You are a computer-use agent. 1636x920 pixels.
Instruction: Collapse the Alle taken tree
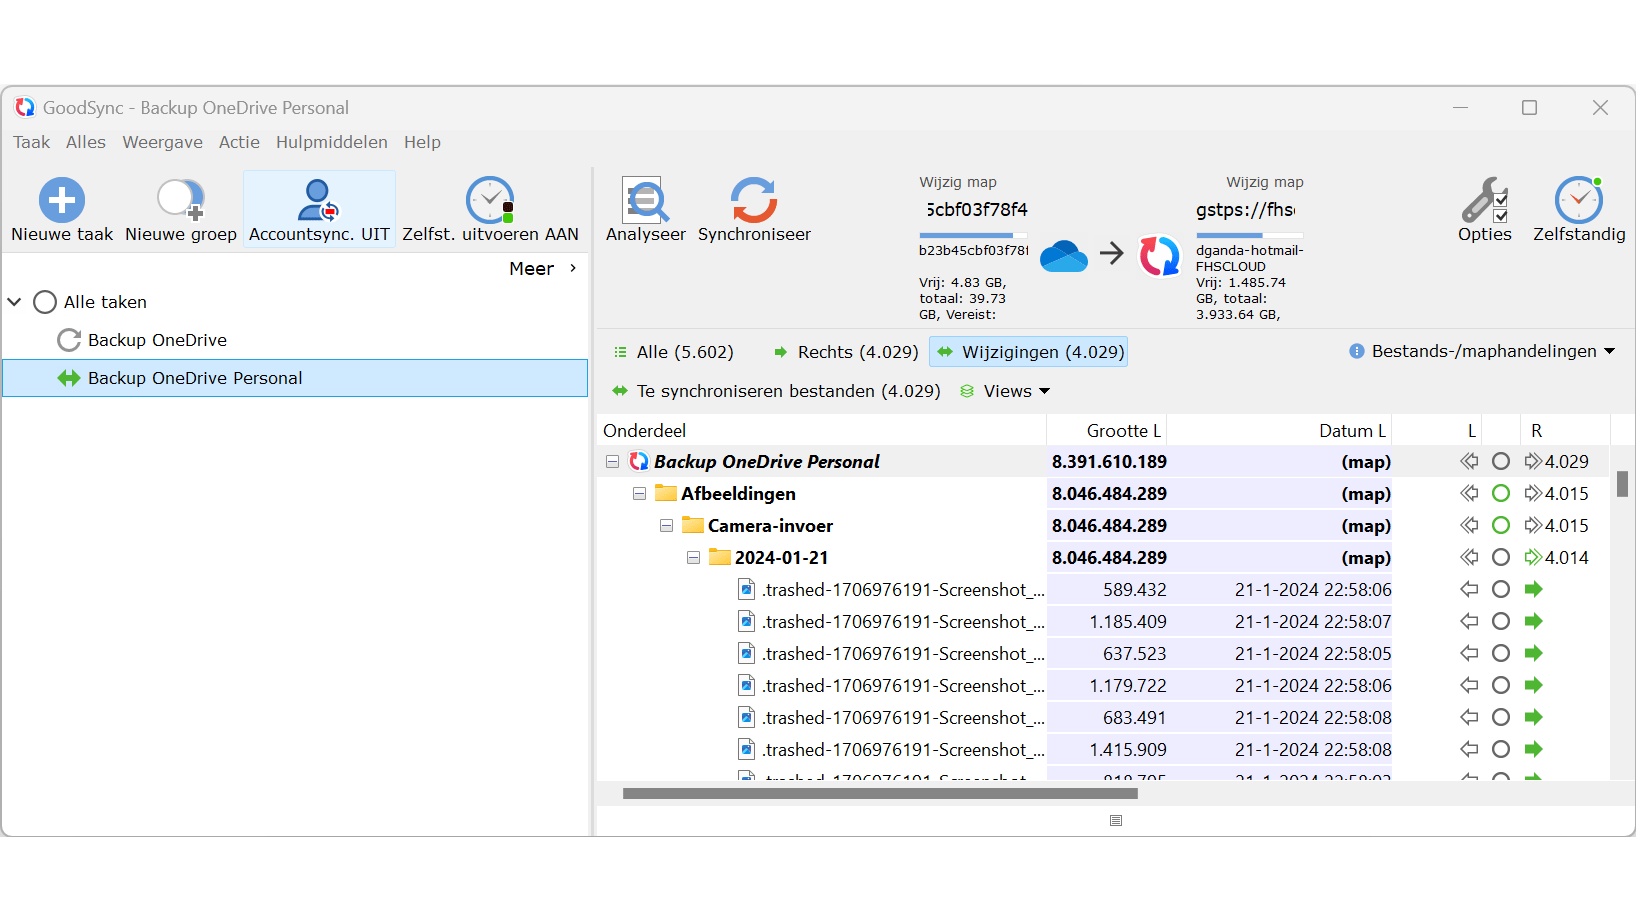pos(15,302)
